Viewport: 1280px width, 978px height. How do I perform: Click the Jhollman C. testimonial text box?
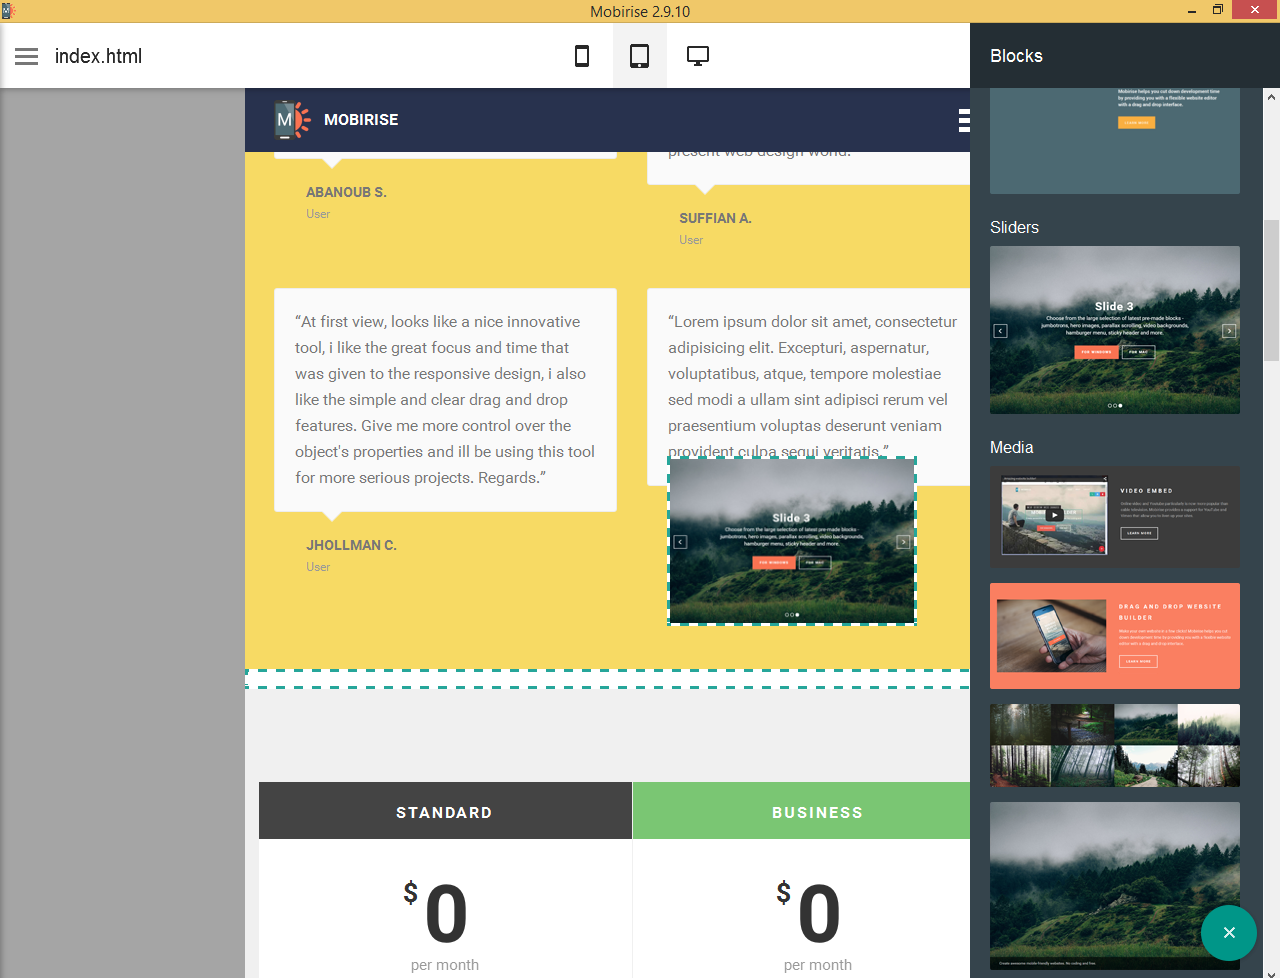pyautogui.click(x=445, y=400)
